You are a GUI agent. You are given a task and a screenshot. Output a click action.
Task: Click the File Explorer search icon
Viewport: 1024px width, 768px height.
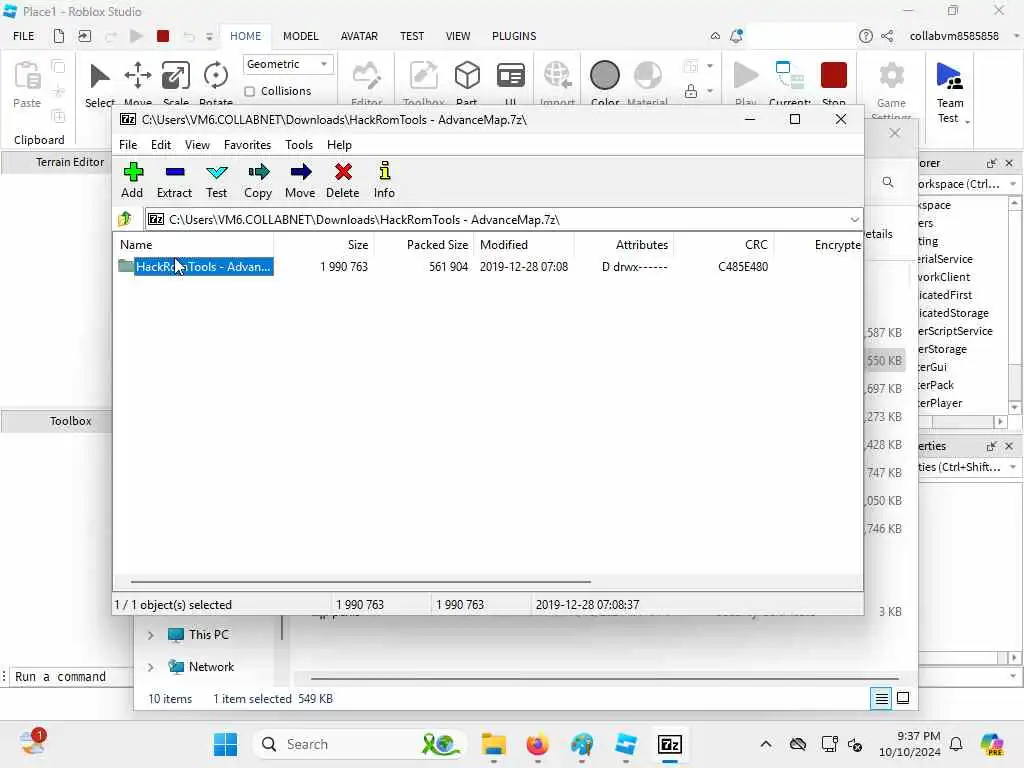[x=888, y=182]
